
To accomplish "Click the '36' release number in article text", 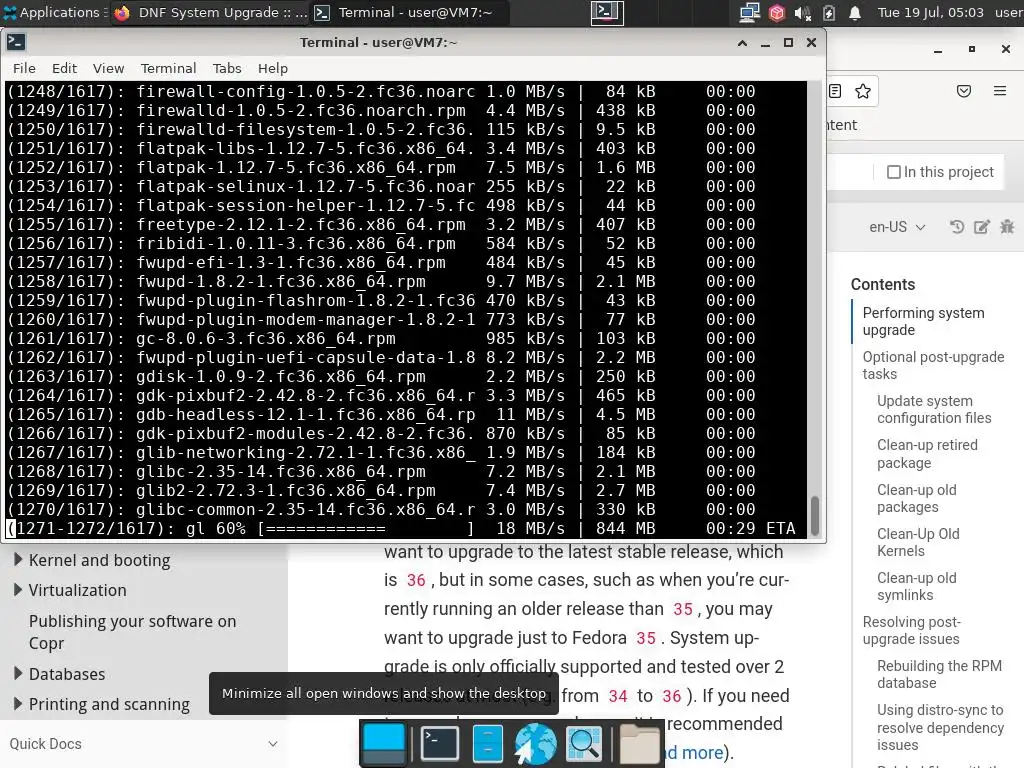I will coord(416,580).
